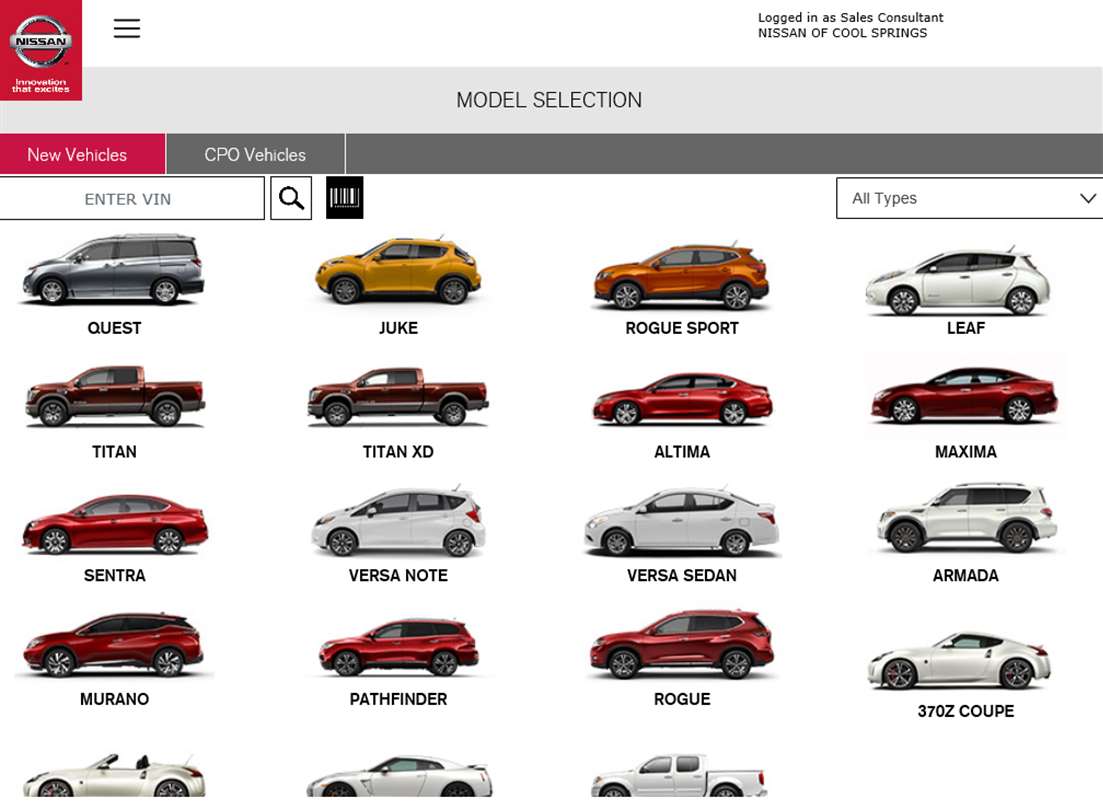The height and width of the screenshot is (810, 1103).
Task: Click the ALTIMA label
Action: (682, 452)
